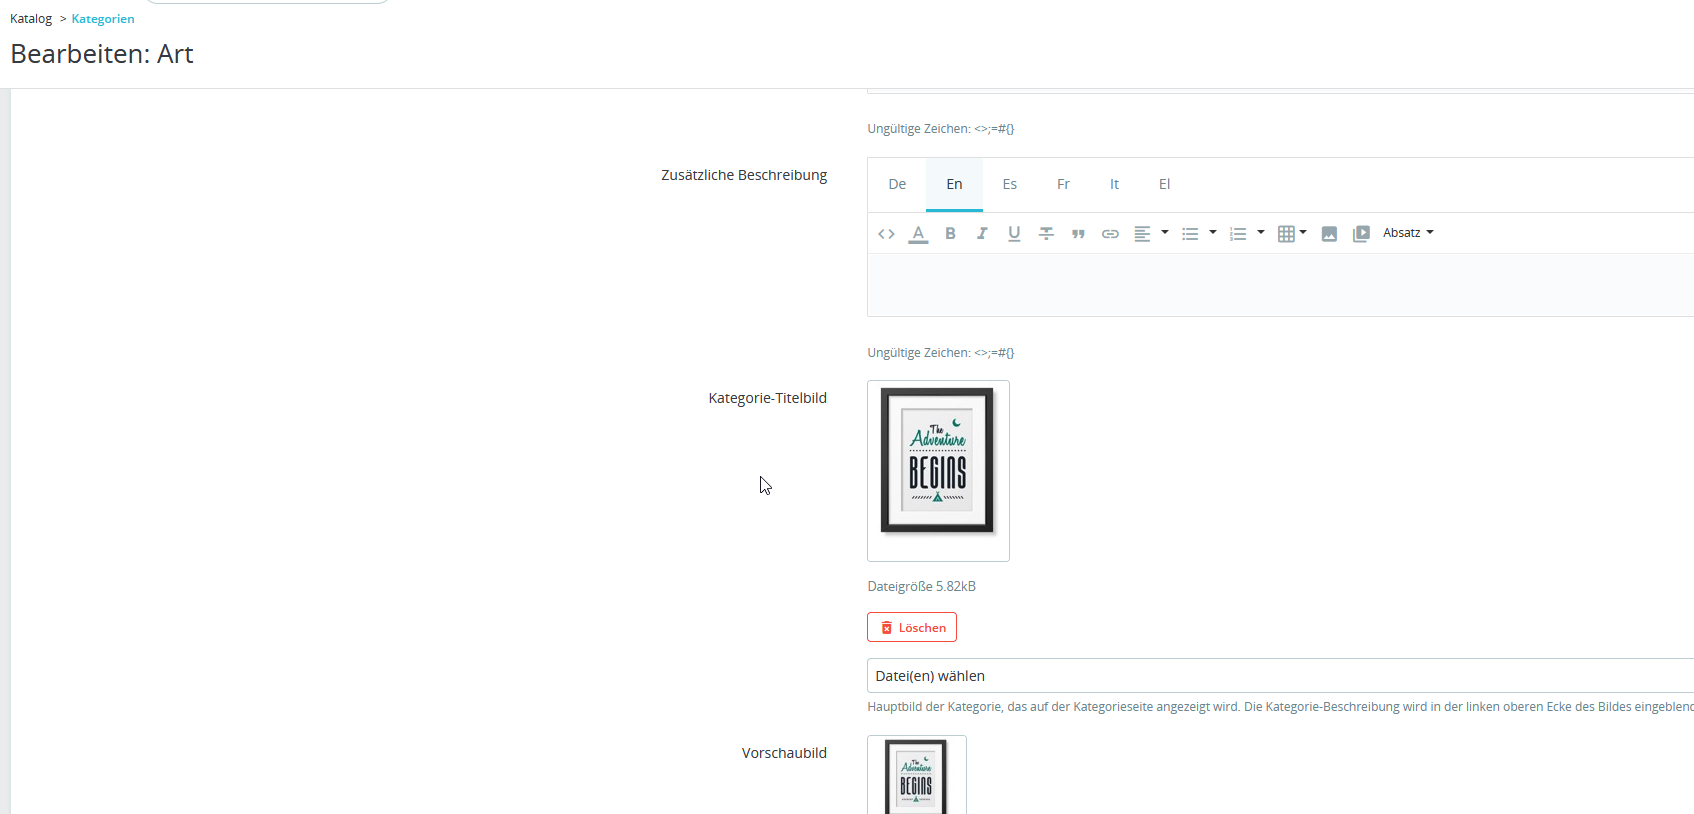Viewport: 1694px width, 814px height.
Task: Expand numbered list style dropdown arrow
Action: pyautogui.click(x=1261, y=233)
